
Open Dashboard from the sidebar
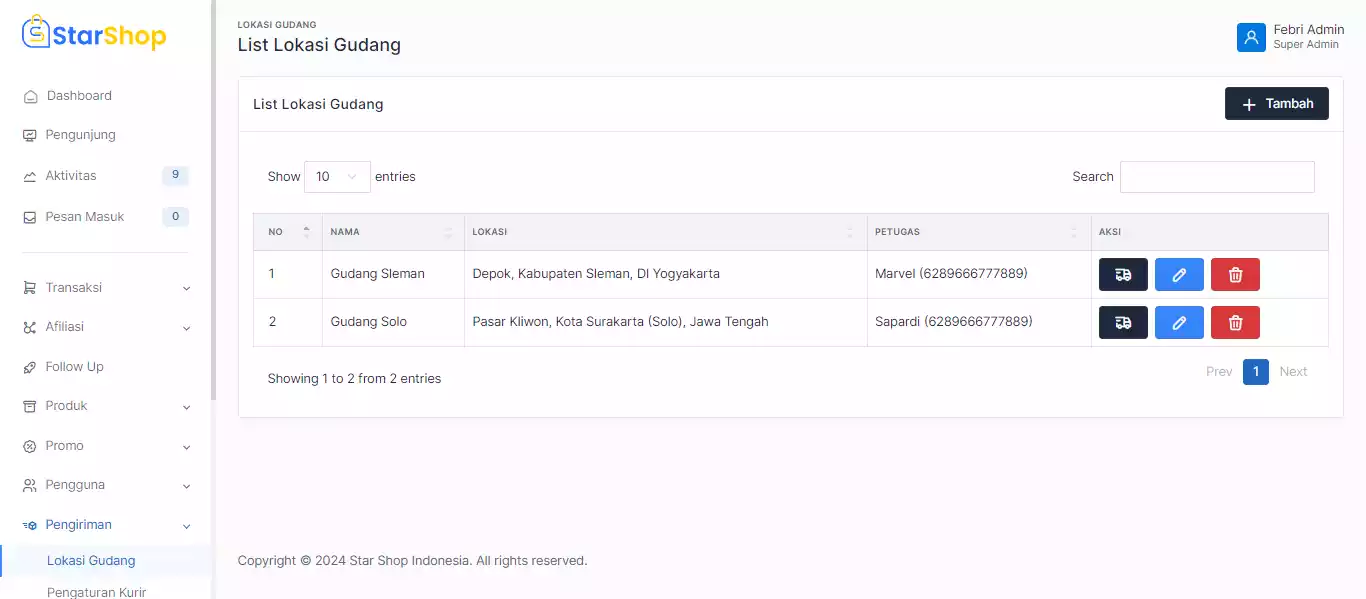(79, 96)
